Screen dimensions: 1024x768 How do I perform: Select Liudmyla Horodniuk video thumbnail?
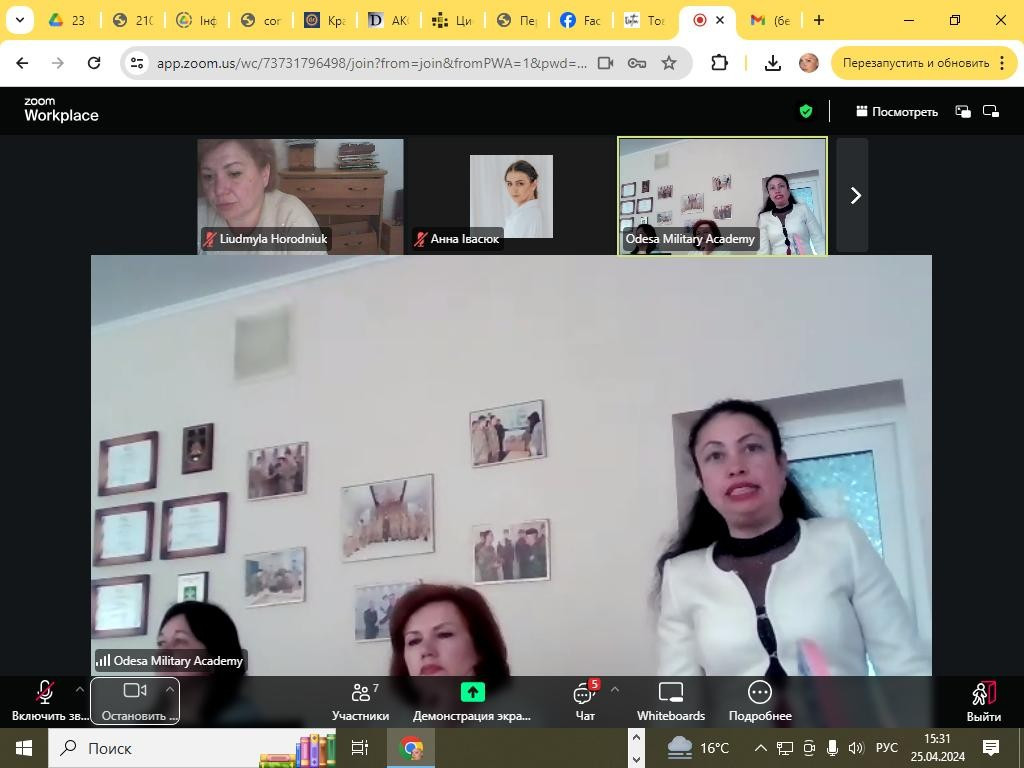pyautogui.click(x=300, y=196)
